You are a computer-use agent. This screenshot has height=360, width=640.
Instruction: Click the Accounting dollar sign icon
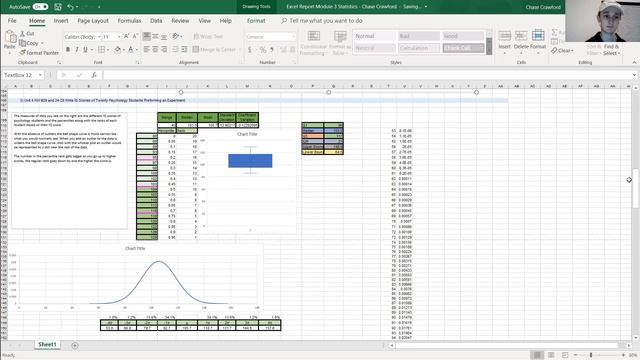coord(249,49)
